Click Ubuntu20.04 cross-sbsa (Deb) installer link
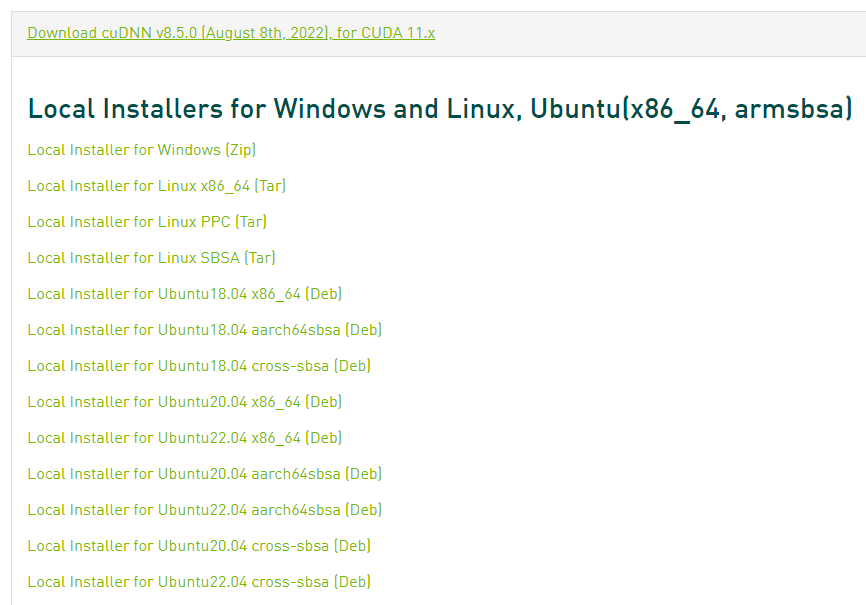866x605 pixels. coord(199,545)
